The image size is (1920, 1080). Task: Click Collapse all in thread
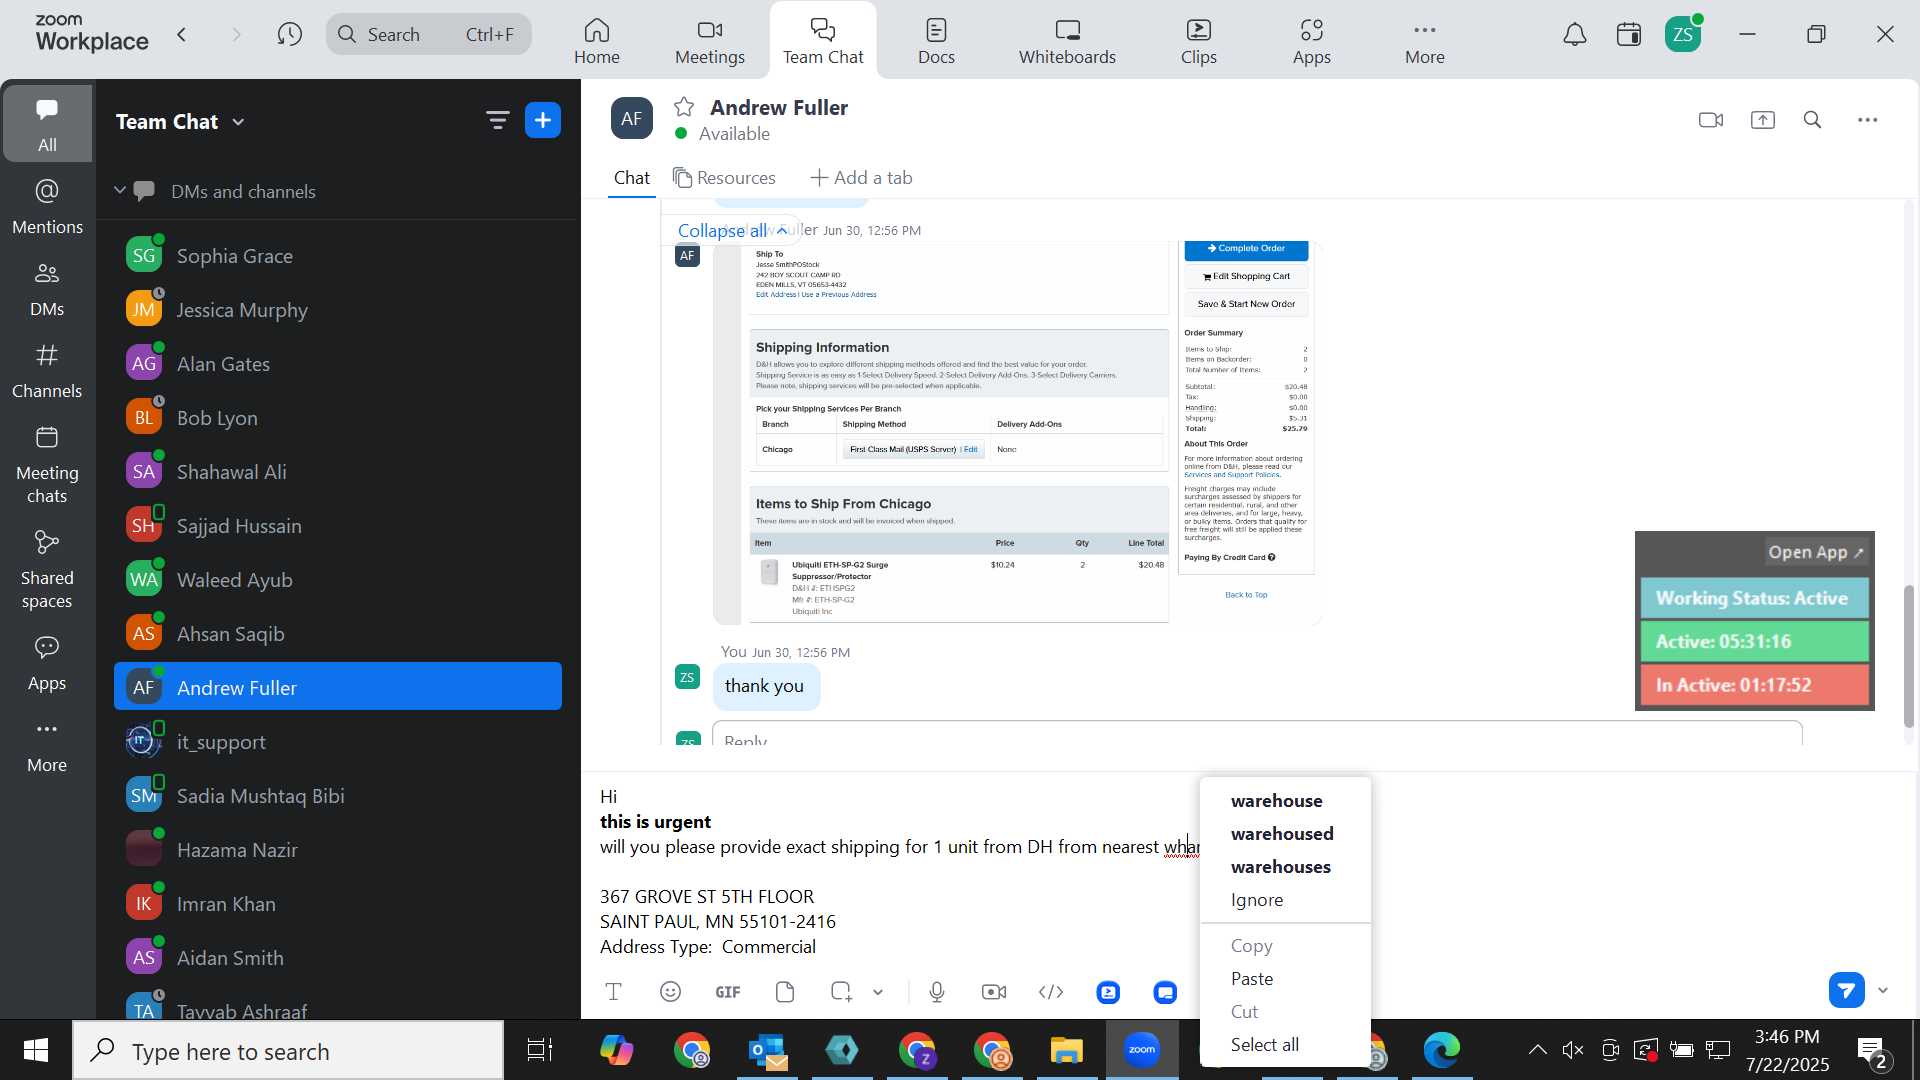click(x=732, y=231)
